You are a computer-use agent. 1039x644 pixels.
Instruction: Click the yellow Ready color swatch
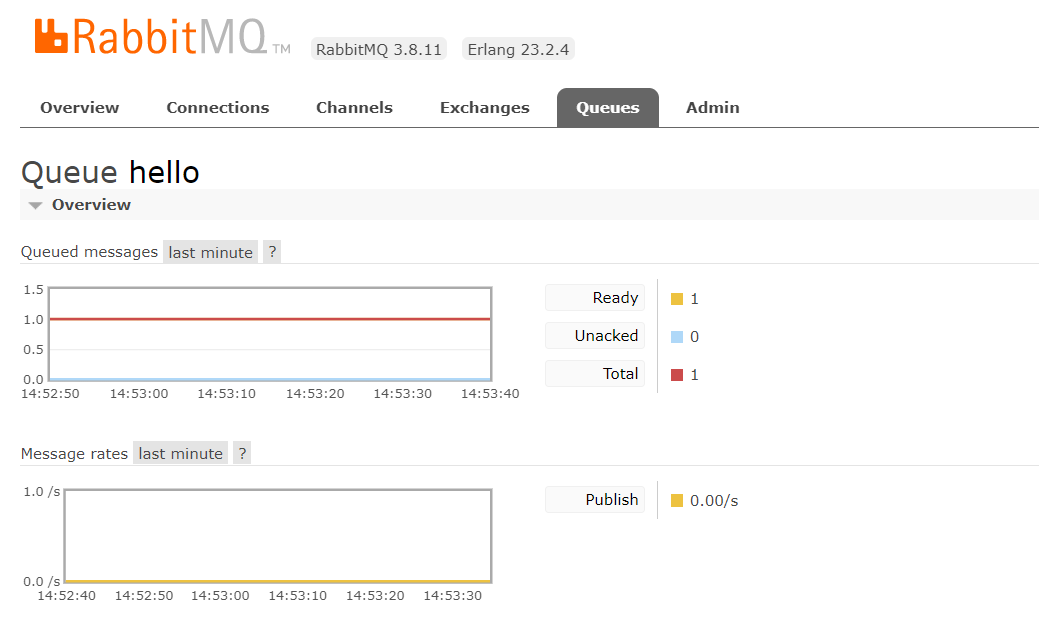[x=677, y=299]
